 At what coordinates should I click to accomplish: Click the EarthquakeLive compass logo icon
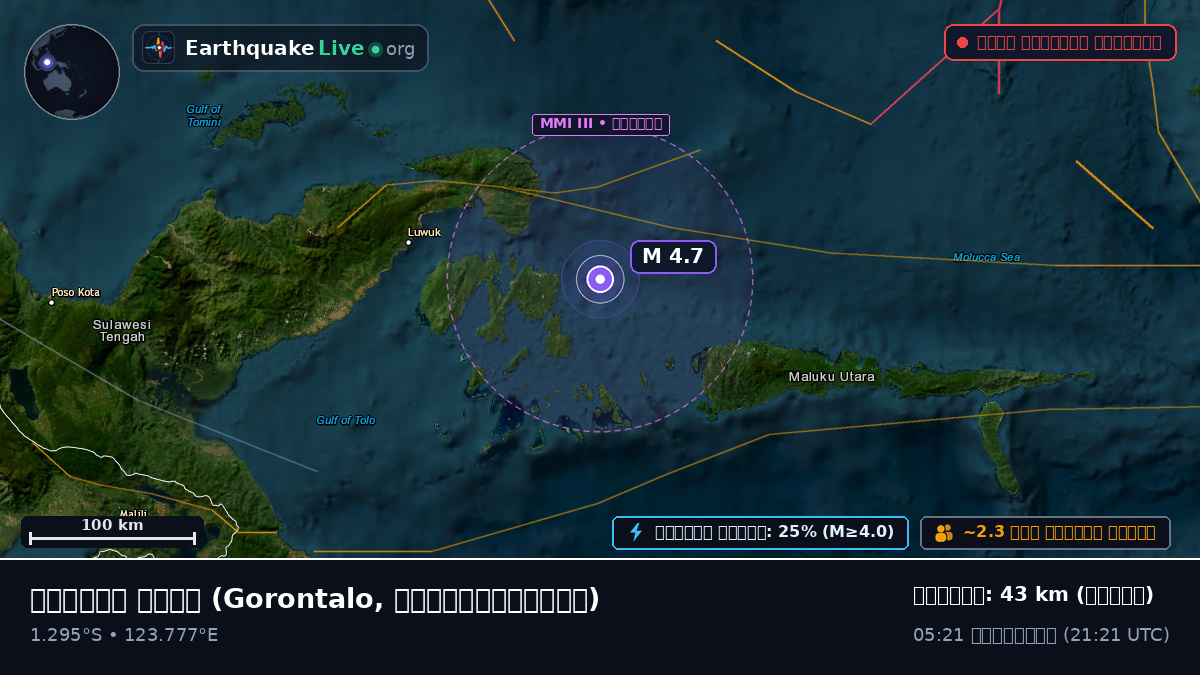point(158,48)
